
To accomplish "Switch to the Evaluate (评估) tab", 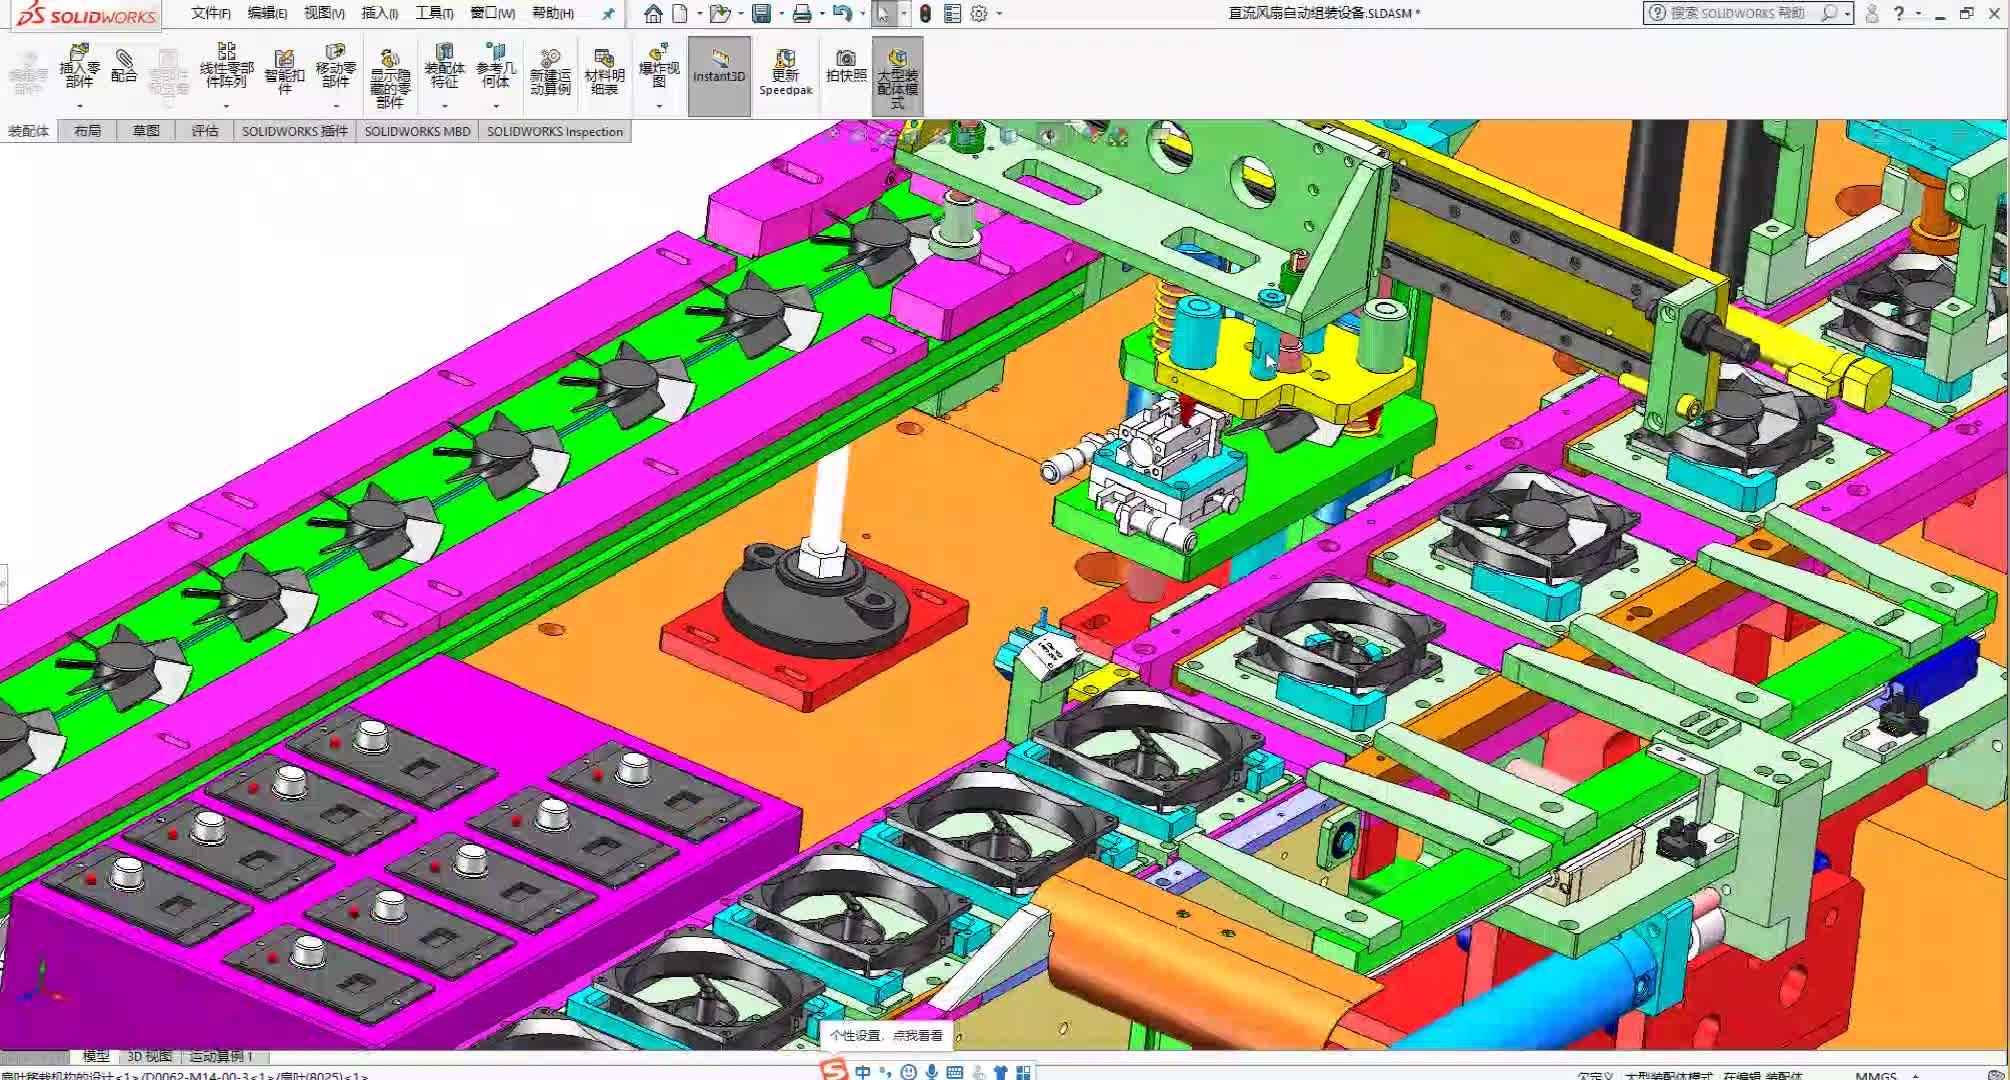I will pyautogui.click(x=205, y=131).
